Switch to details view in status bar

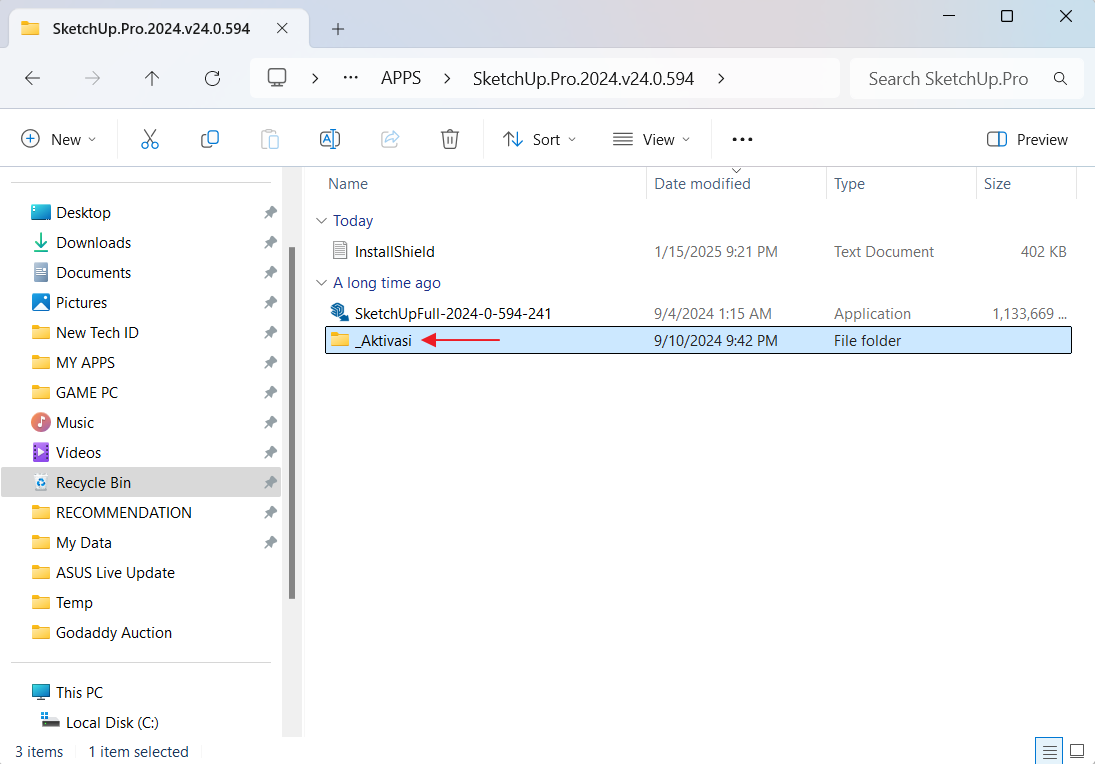click(1049, 751)
